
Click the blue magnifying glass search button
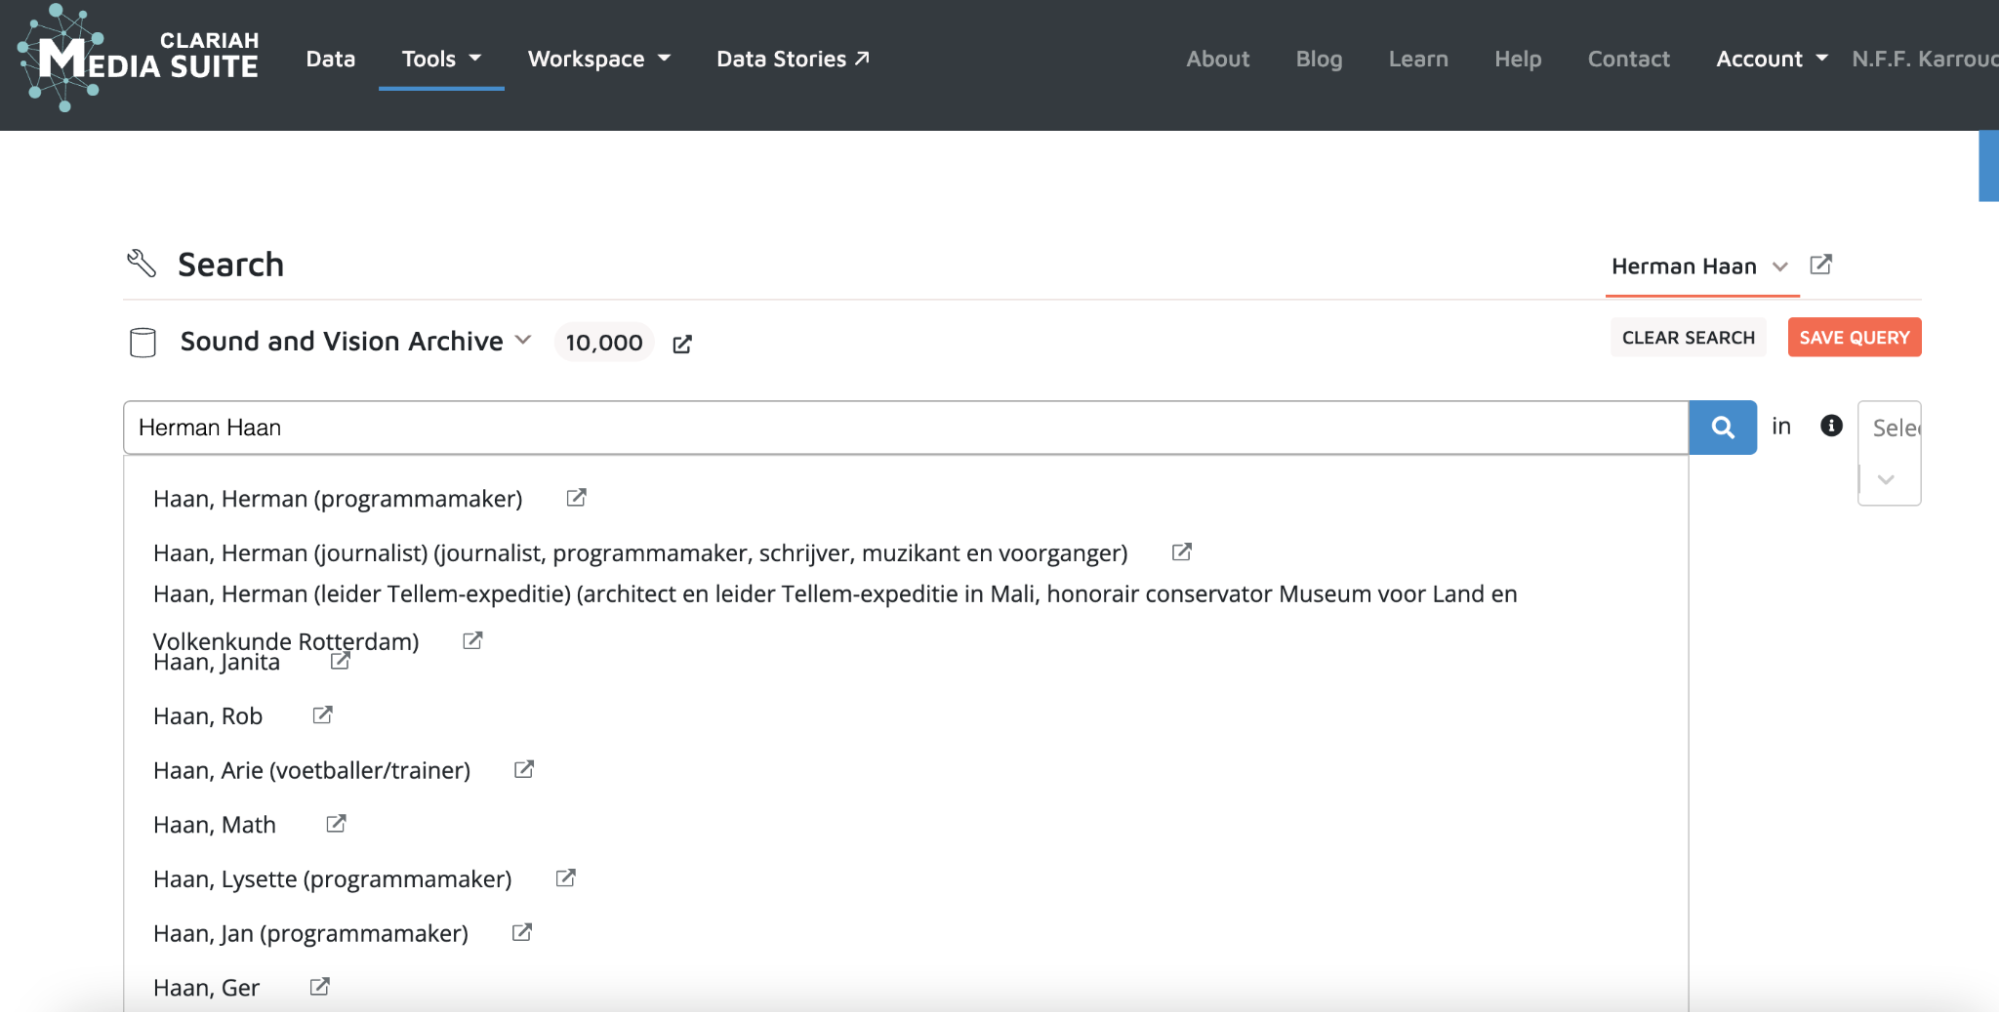coord(1722,427)
